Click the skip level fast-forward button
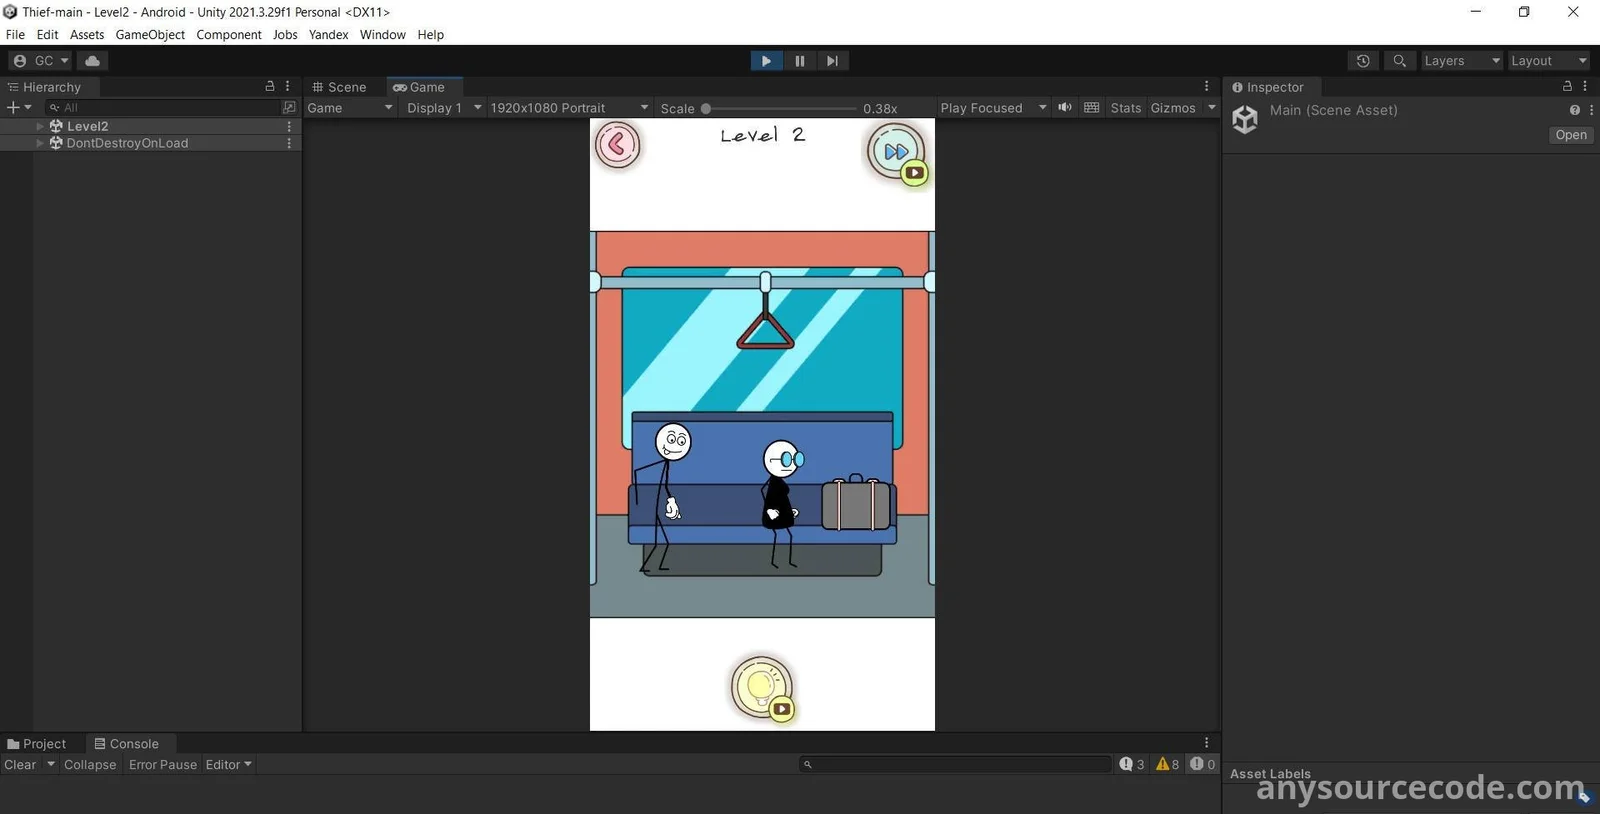This screenshot has height=814, width=1600. point(895,151)
